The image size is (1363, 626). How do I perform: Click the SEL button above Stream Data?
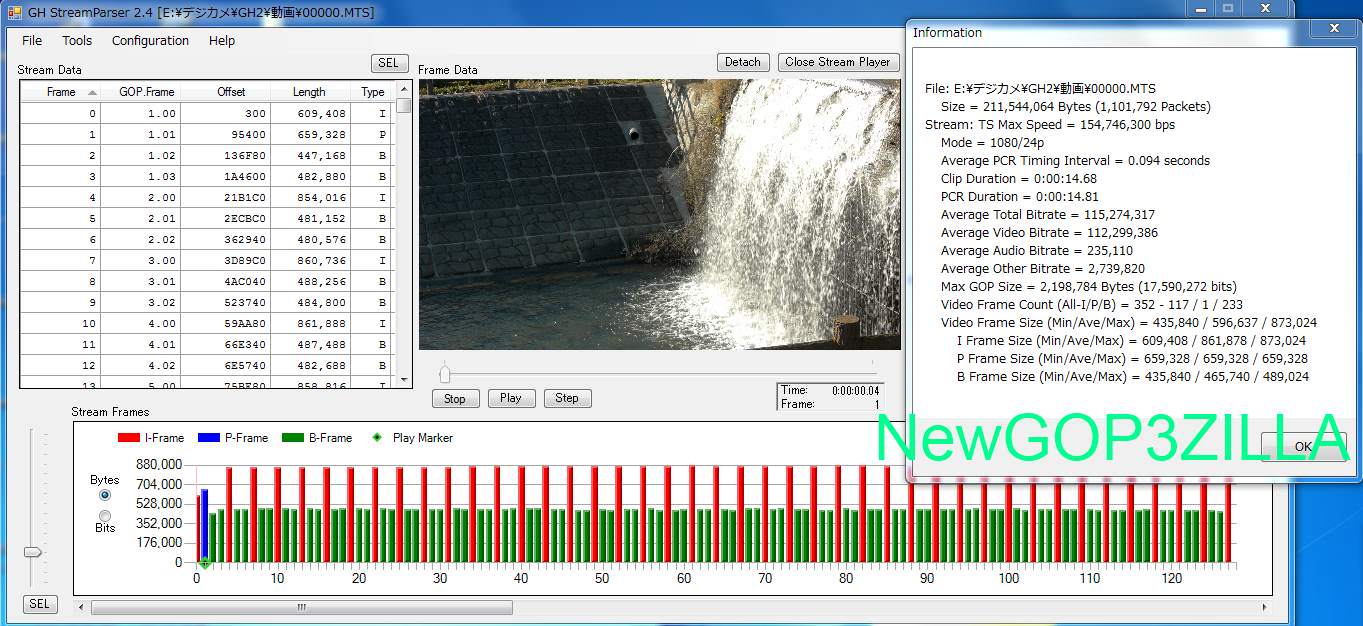[x=388, y=63]
